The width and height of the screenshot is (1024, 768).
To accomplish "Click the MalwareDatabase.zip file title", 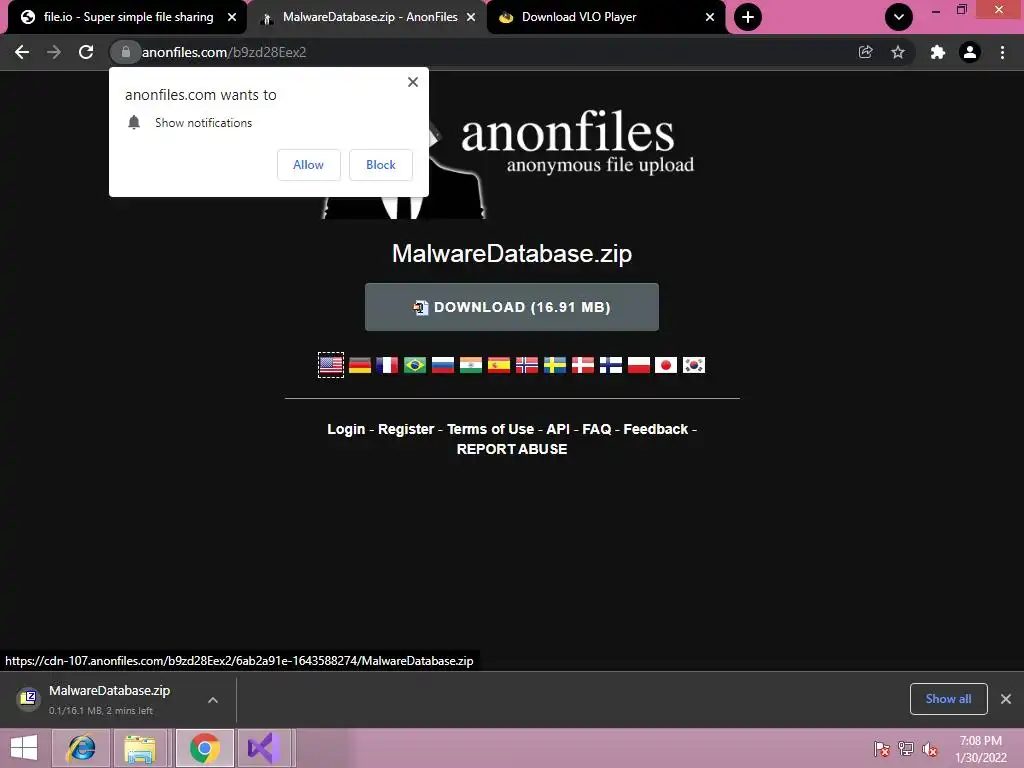I will coord(512,253).
